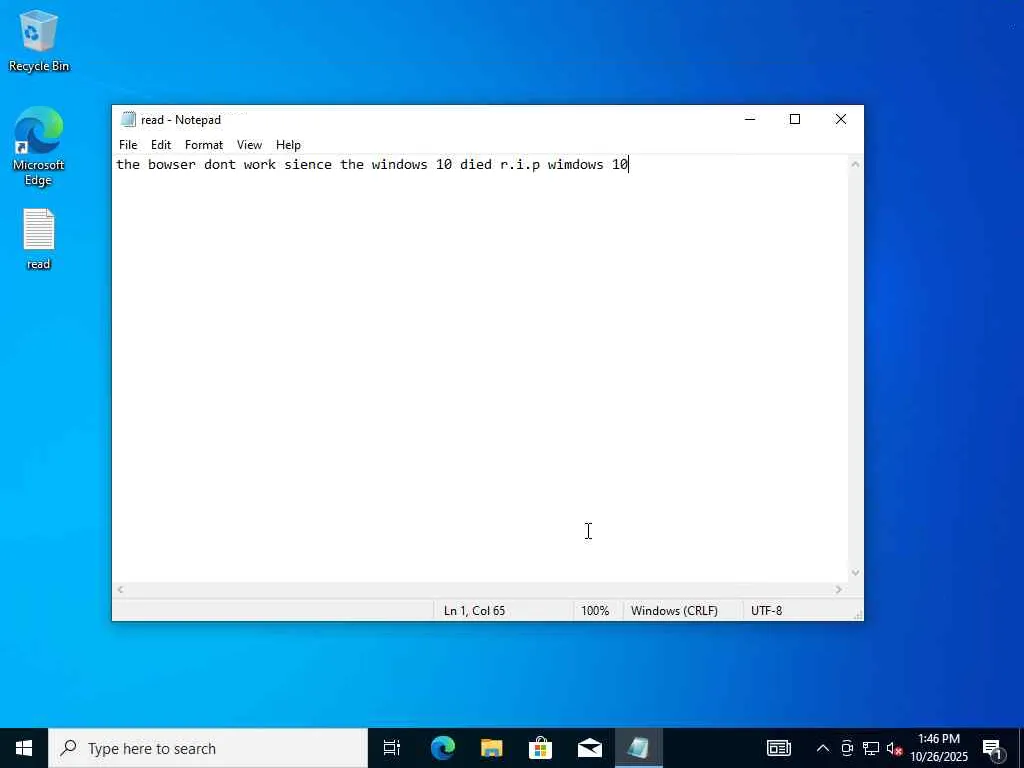The width and height of the screenshot is (1024, 768).
Task: Click the word 'wimdows' in the text
Action: (x=575, y=165)
